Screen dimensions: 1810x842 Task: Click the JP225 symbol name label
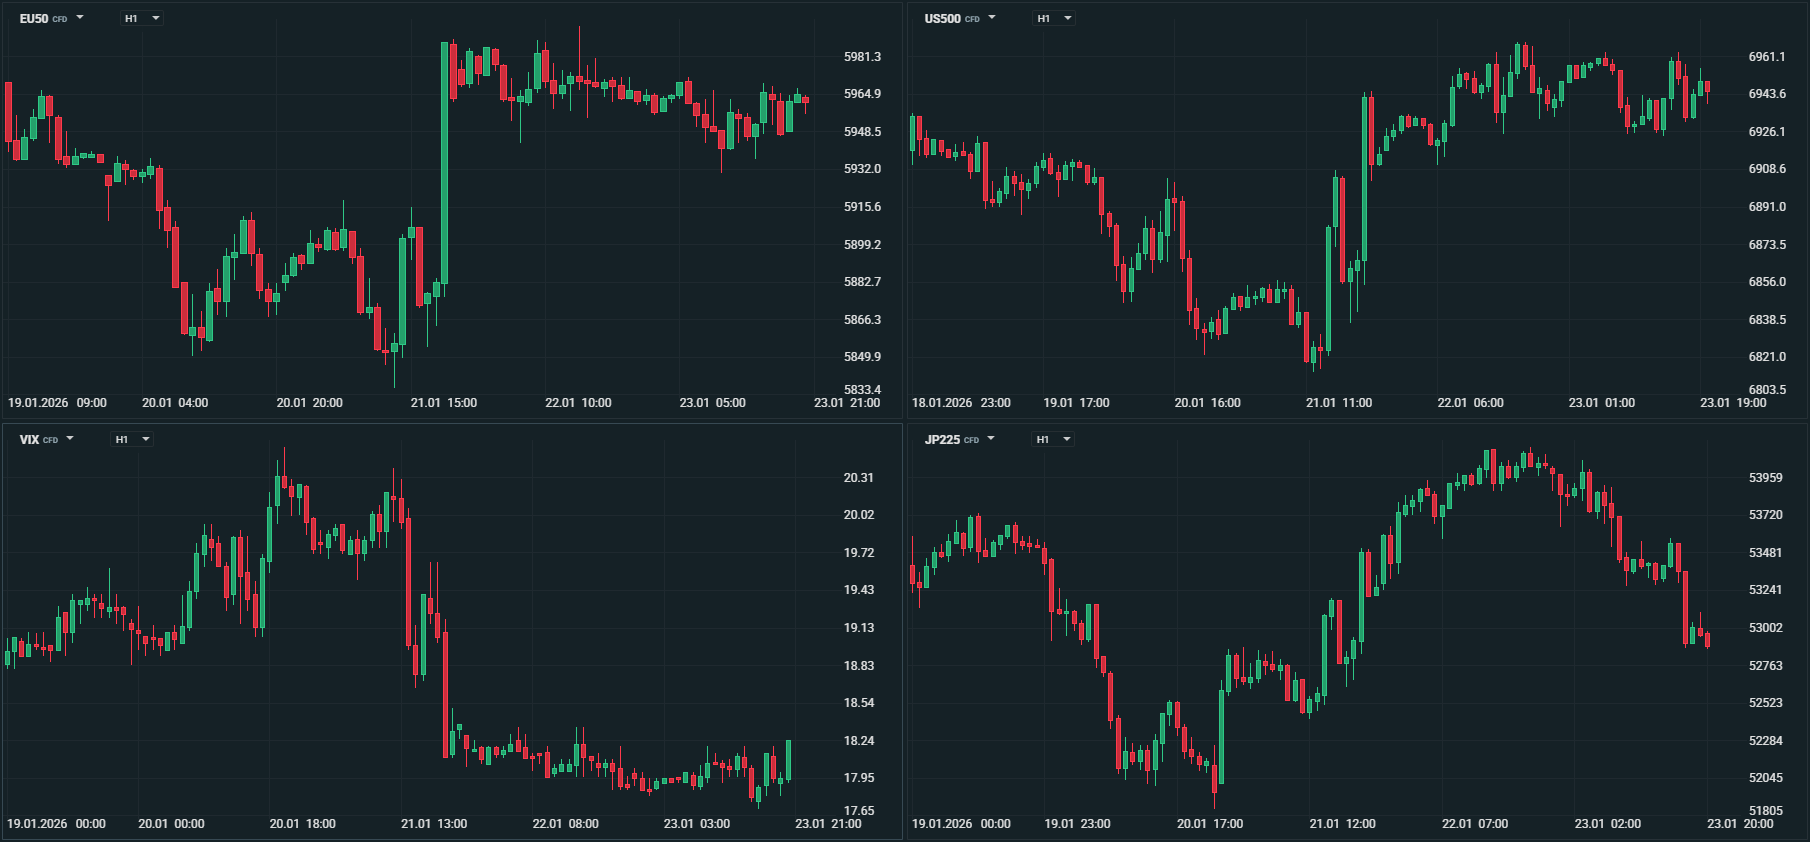[x=942, y=440]
